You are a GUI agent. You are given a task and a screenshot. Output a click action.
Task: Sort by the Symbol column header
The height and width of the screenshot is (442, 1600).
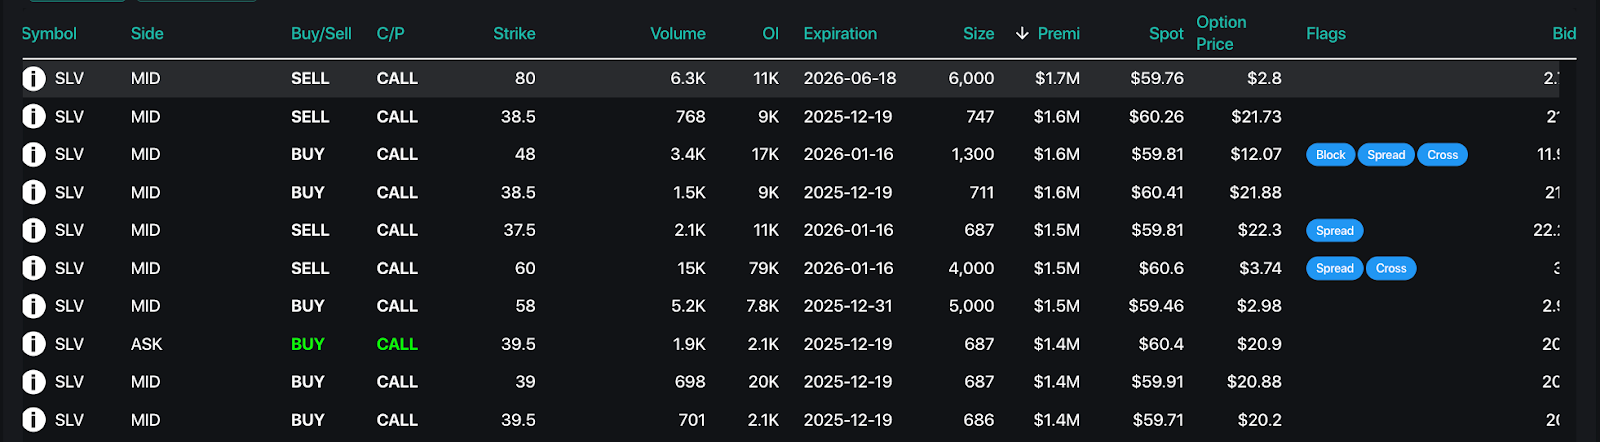(49, 33)
